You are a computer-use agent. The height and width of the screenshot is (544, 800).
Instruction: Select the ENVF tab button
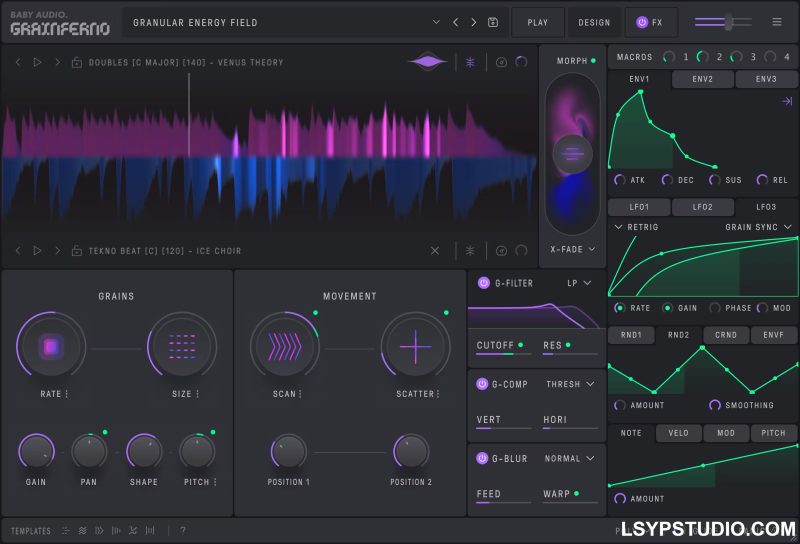[x=773, y=335]
